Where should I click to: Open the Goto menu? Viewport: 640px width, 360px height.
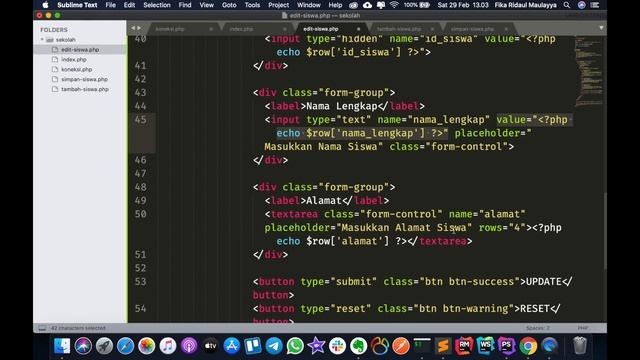pos(229,5)
